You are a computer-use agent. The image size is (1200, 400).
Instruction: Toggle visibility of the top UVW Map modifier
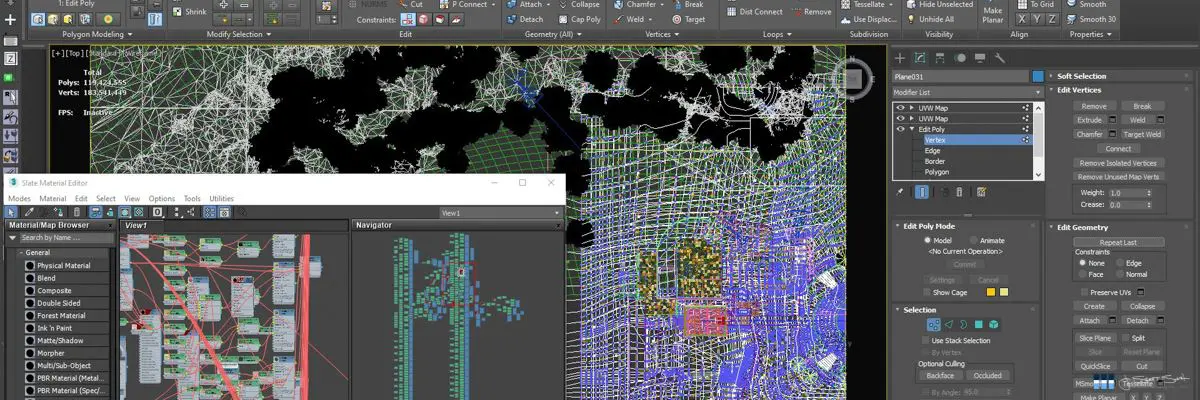tap(900, 107)
